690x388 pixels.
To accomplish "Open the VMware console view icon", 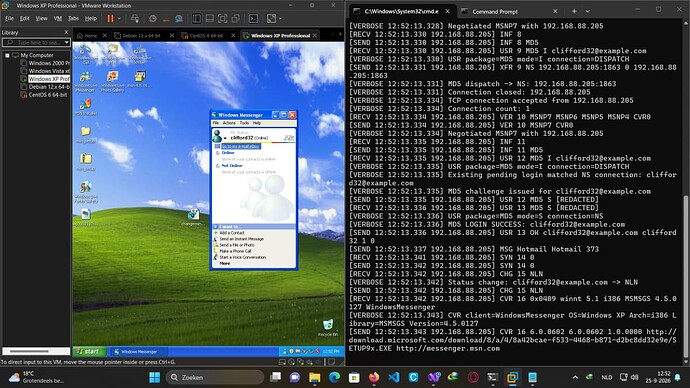I will point(253,18).
